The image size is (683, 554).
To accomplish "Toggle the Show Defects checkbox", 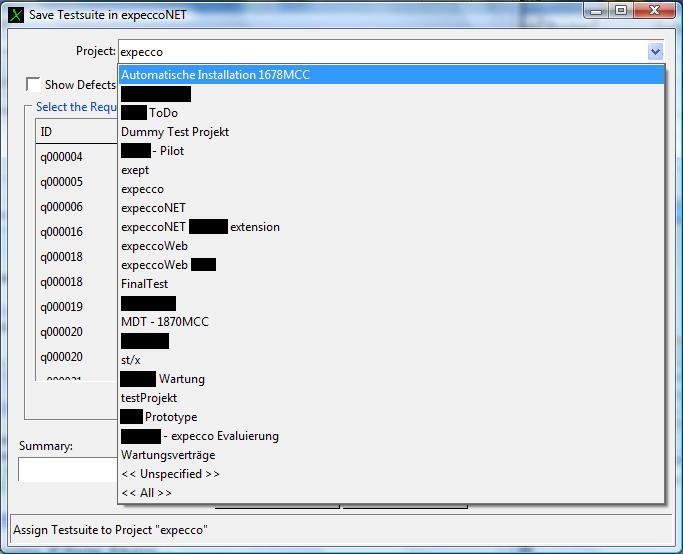I will click(x=34, y=85).
